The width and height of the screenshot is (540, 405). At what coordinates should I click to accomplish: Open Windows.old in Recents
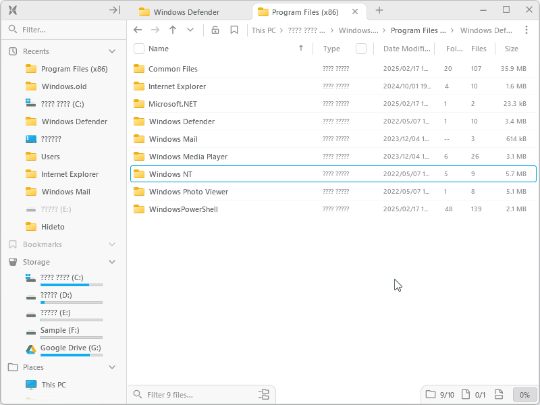pos(56,86)
